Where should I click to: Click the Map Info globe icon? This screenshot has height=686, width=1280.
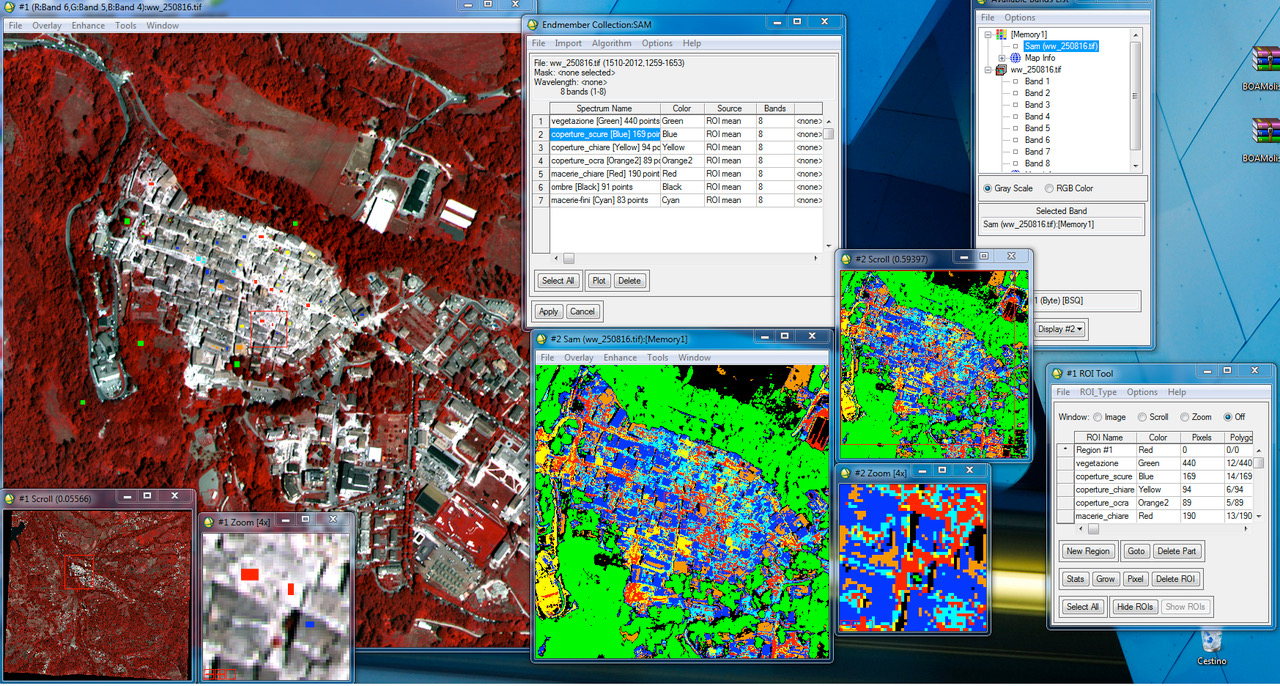click(x=1015, y=58)
